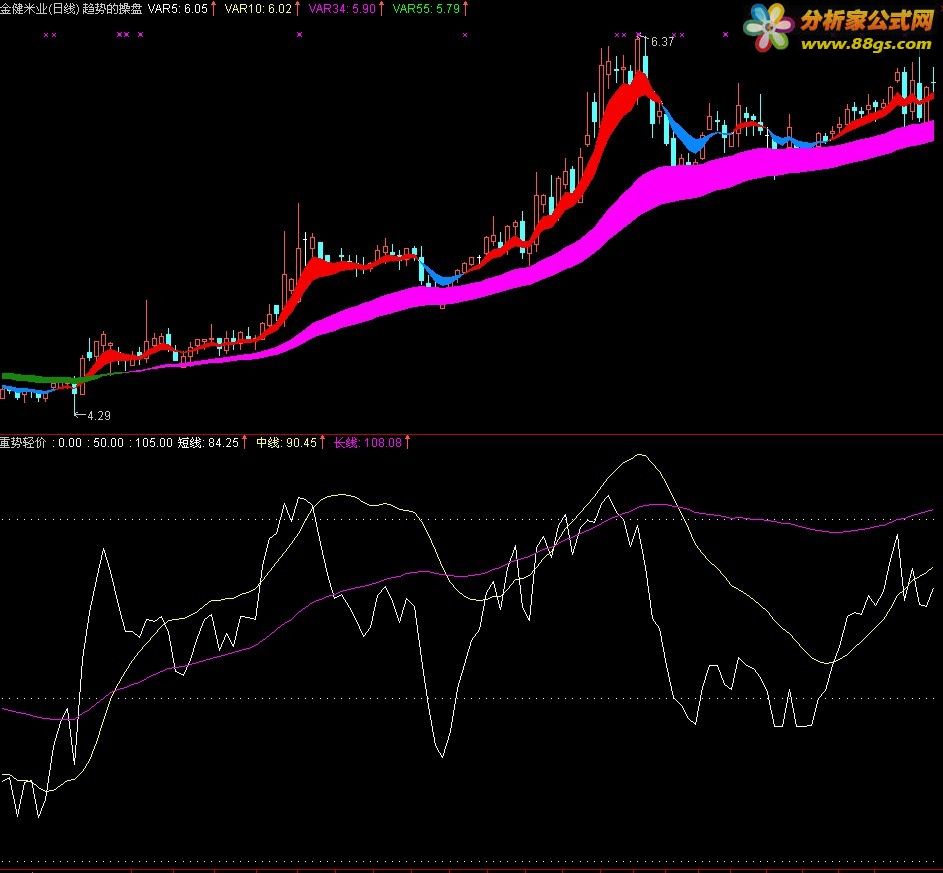This screenshot has width=943, height=873.
Task: Click the 中线: 90.45 value label
Action: click(286, 443)
